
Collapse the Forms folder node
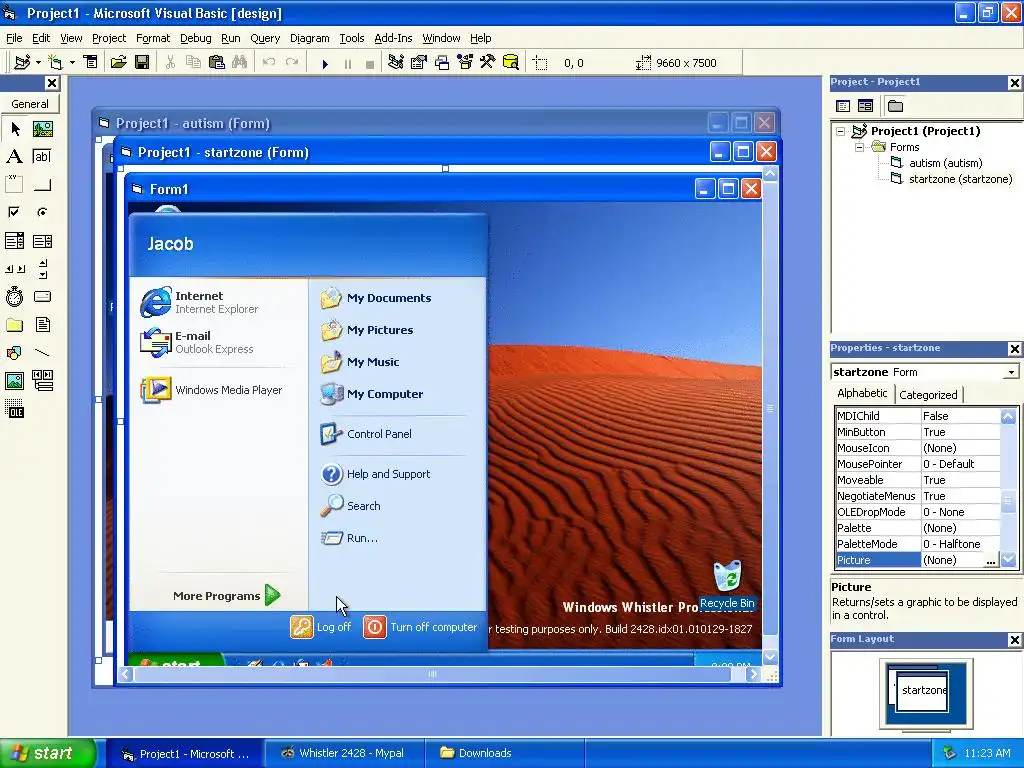pos(859,147)
